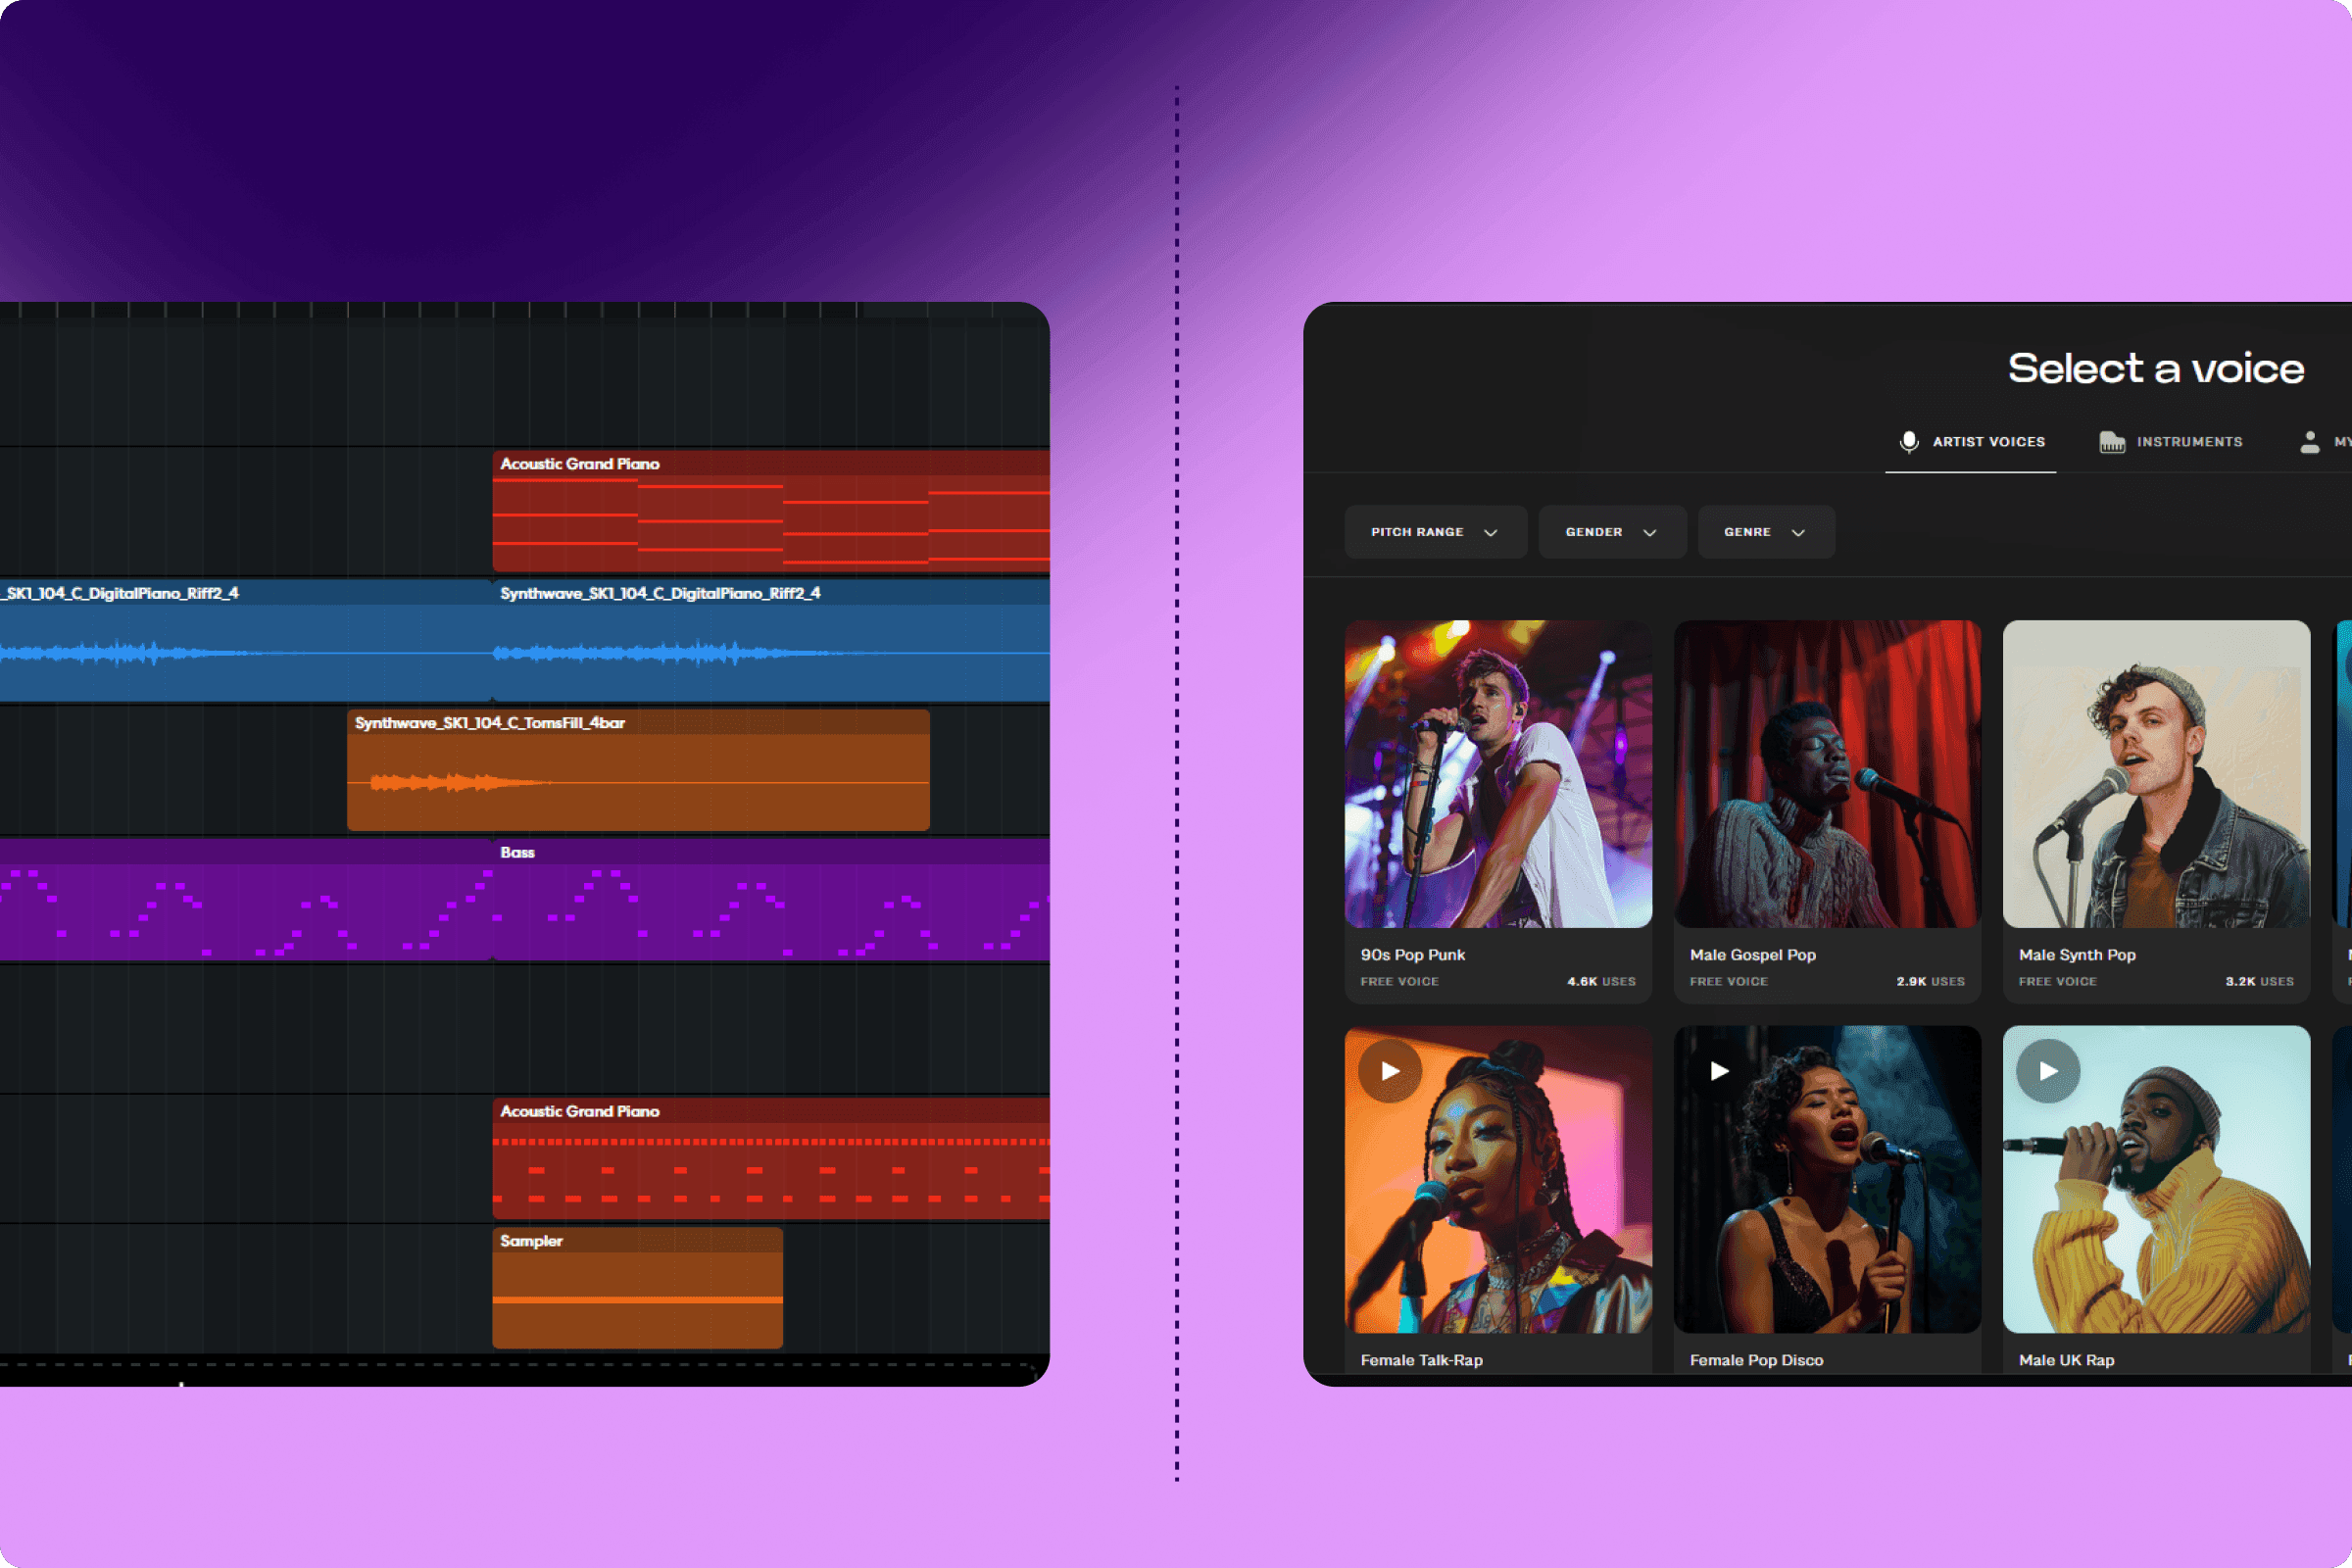This screenshot has width=2352, height=1568.
Task: Select the Synthwave TomsFill_4bar orange clip
Action: pos(638,770)
